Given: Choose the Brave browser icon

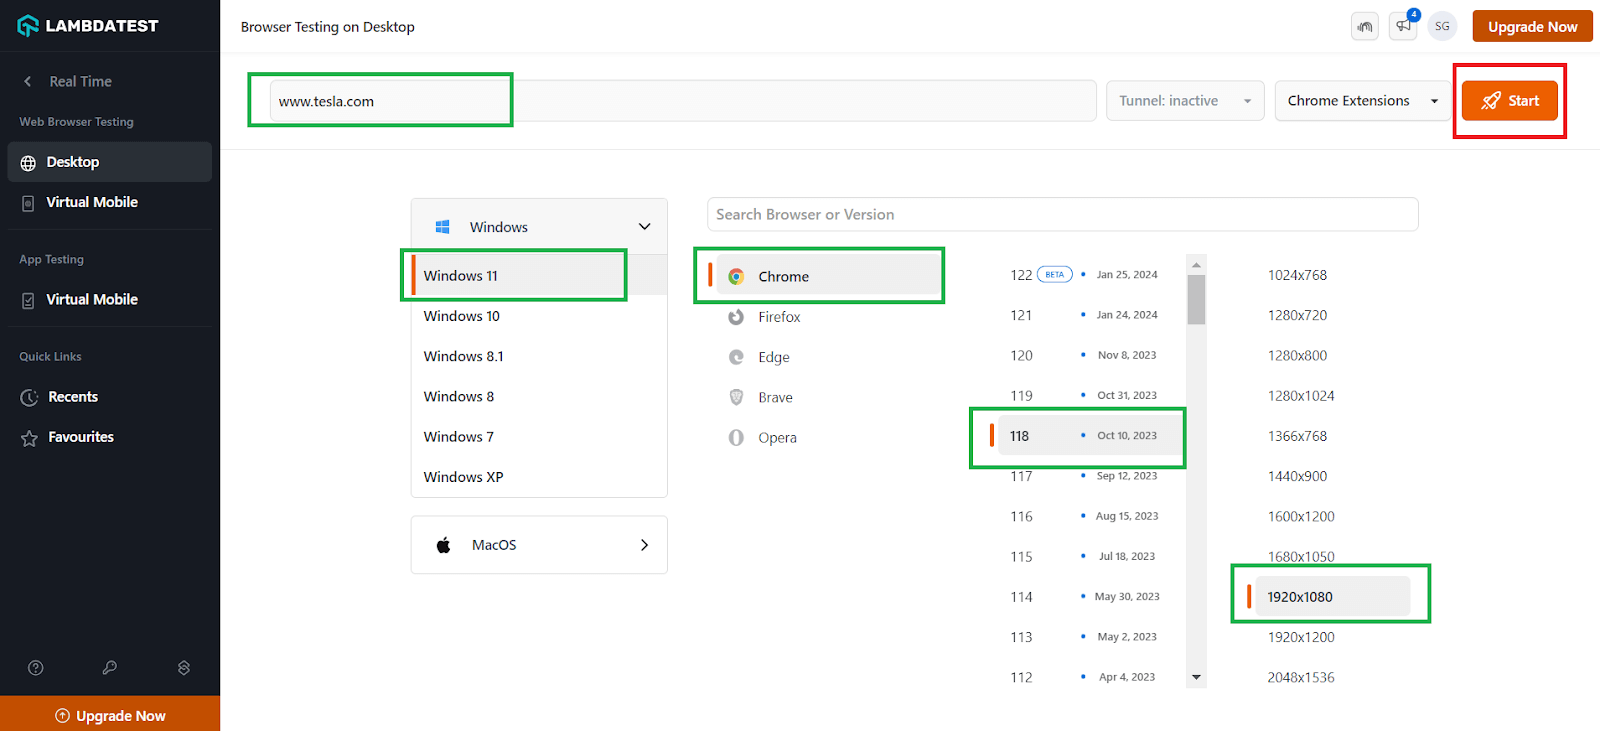Looking at the screenshot, I should (x=736, y=397).
